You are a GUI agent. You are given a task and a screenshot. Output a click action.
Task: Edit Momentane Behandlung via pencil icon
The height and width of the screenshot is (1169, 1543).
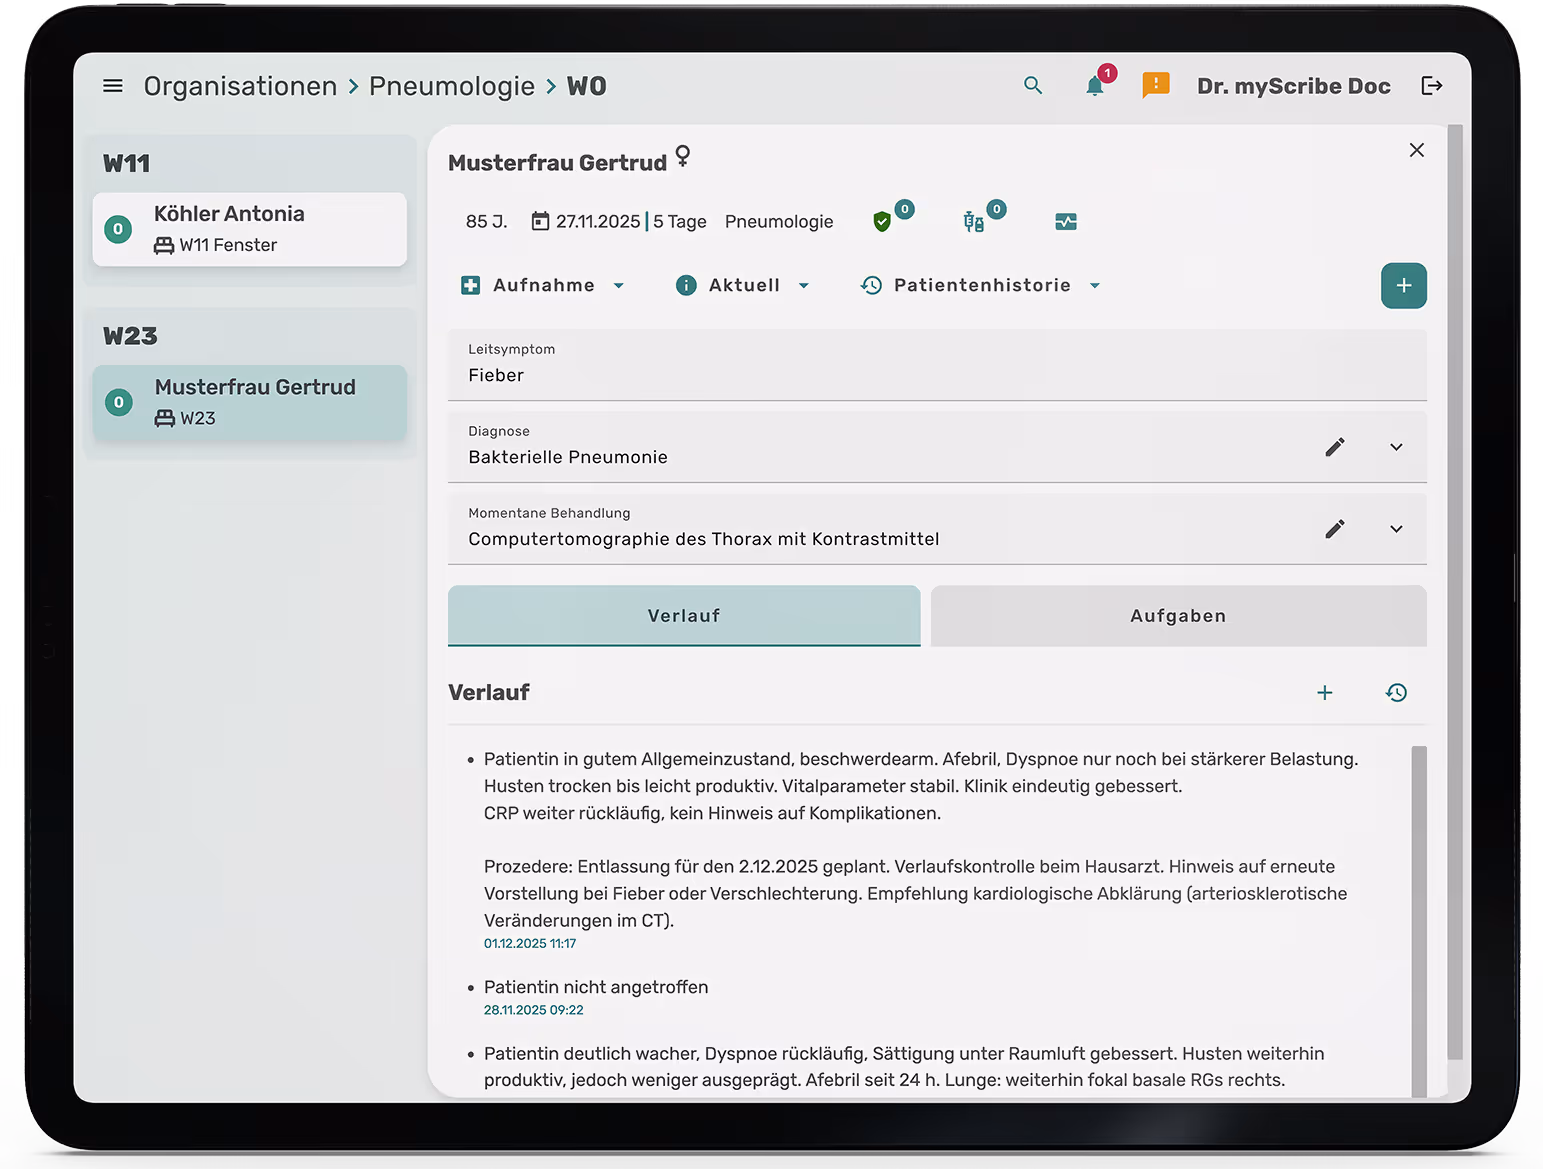pos(1335,529)
